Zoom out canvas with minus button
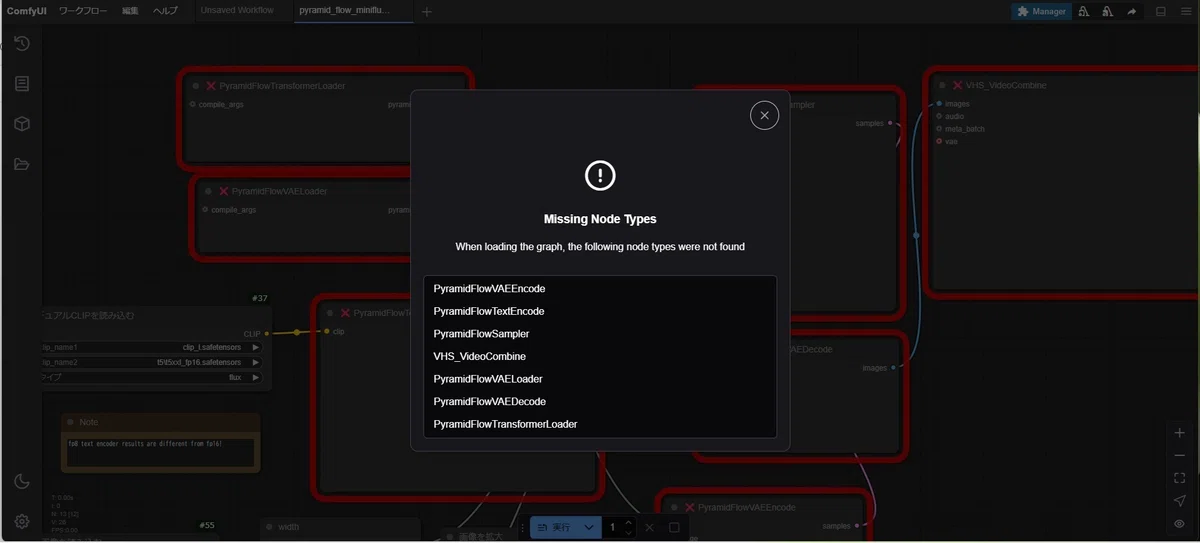Viewport: 1200px width, 543px height. pyautogui.click(x=1180, y=455)
